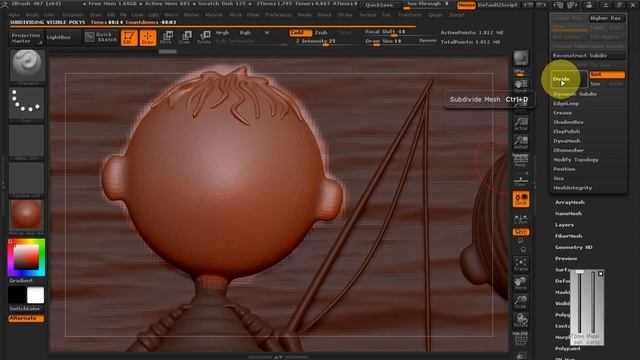The width and height of the screenshot is (640, 360).
Task: Open the Layers subpalette
Action: [x=564, y=225]
